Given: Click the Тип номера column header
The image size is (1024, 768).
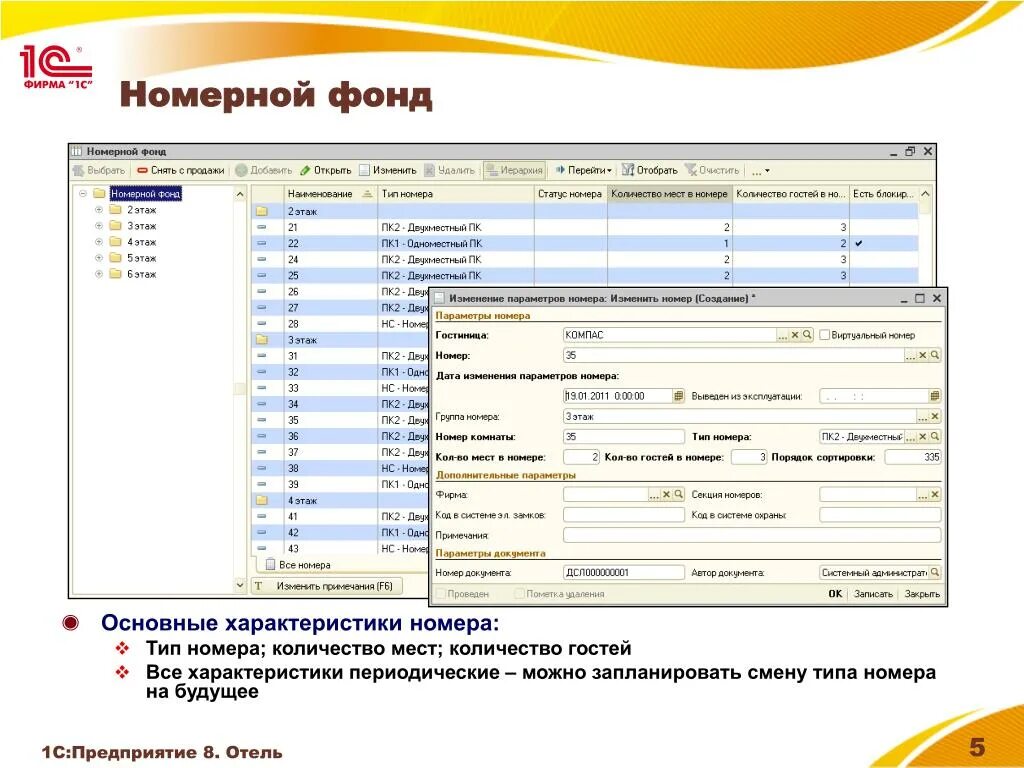Looking at the screenshot, I should pyautogui.click(x=456, y=194).
